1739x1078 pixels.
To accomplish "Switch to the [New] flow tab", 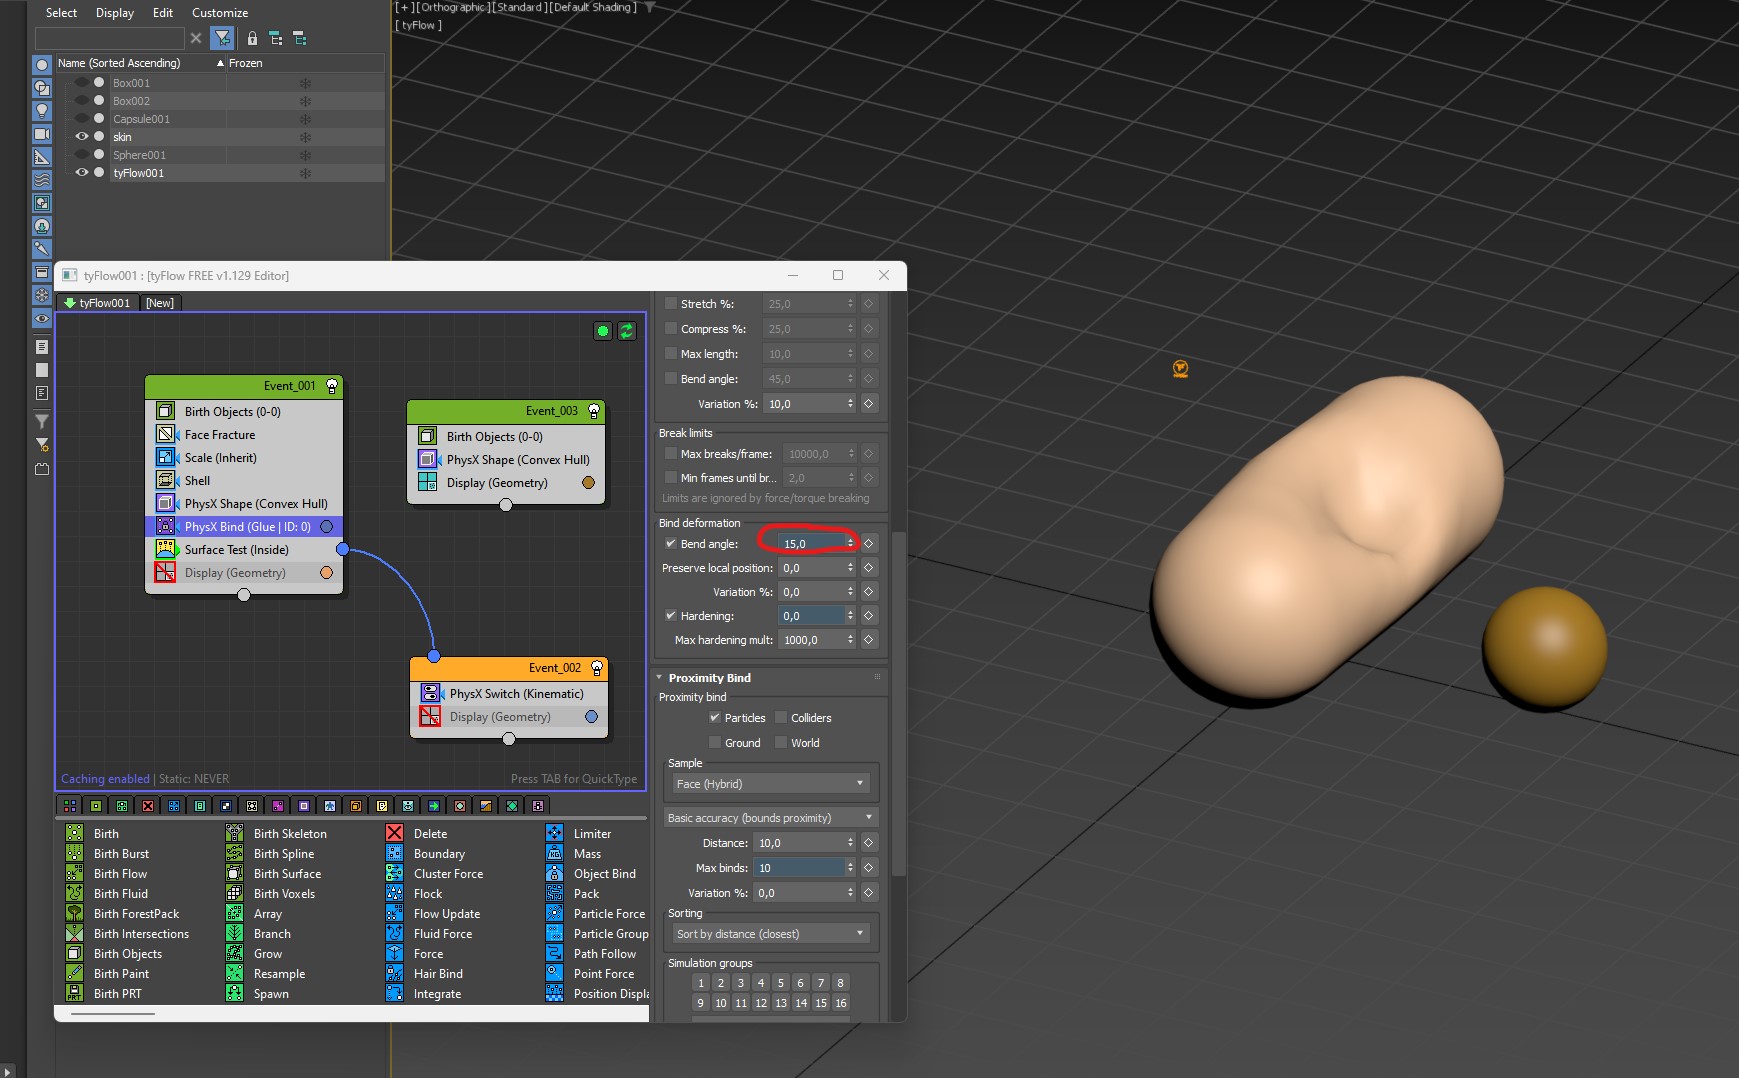I will (160, 303).
